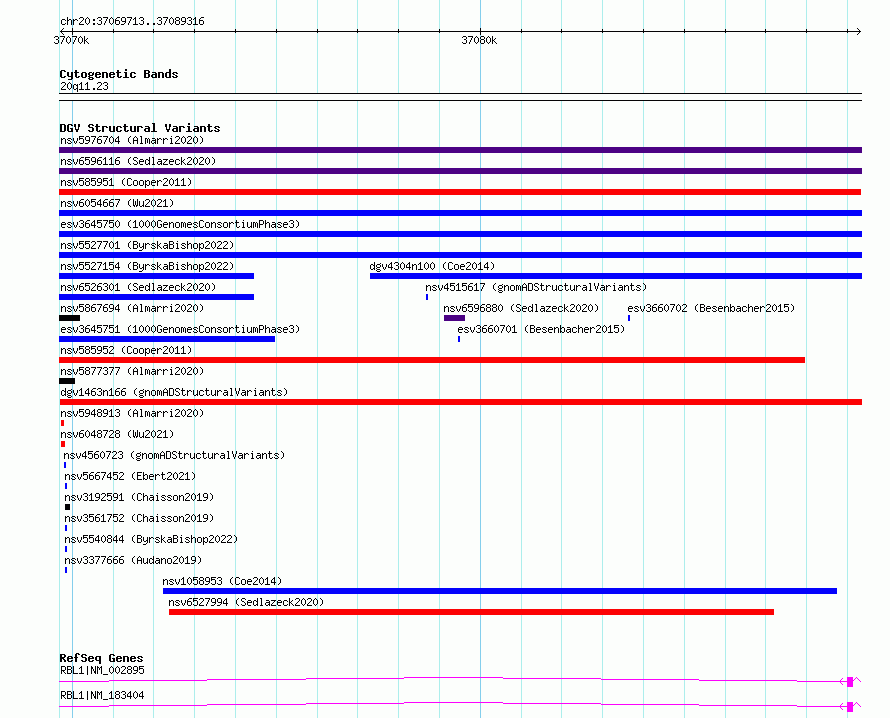Select nsv5527701 (ByrskaBishop2022) label
The height and width of the screenshot is (718, 890).
click(147, 245)
